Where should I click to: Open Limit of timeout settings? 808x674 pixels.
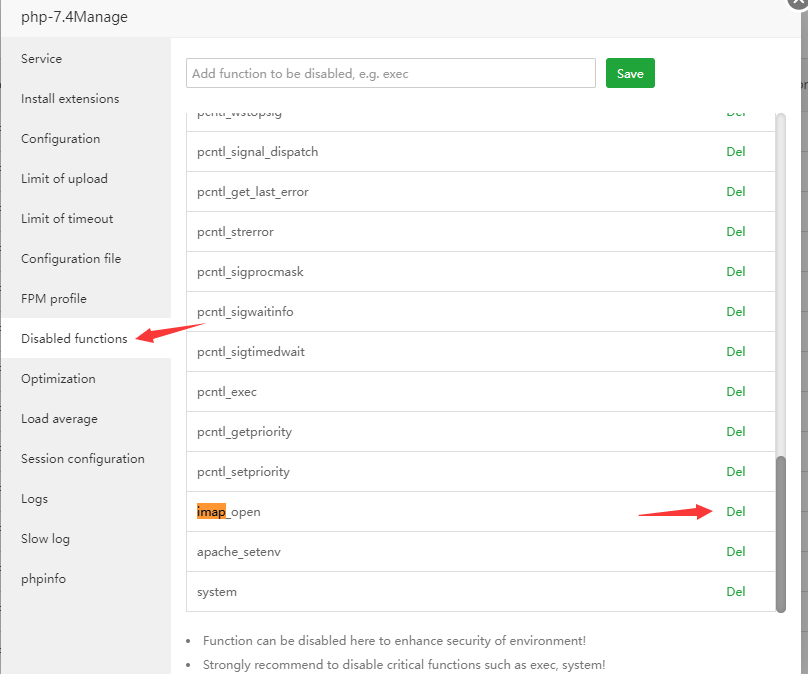click(67, 219)
